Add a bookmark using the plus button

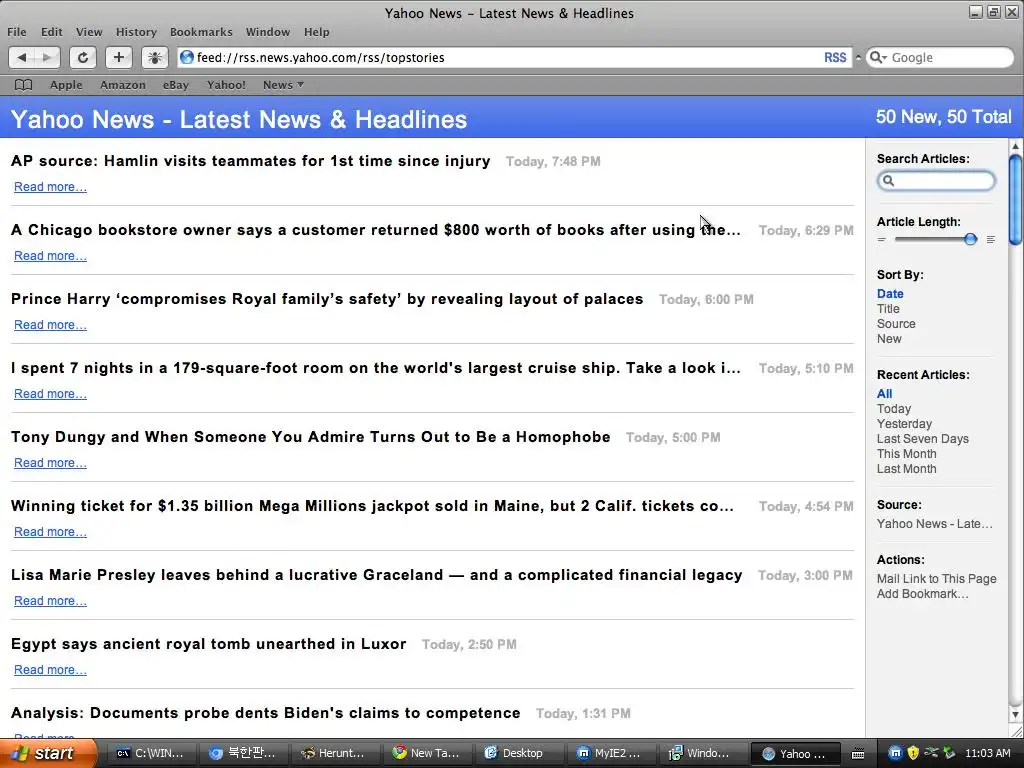pyautogui.click(x=118, y=57)
